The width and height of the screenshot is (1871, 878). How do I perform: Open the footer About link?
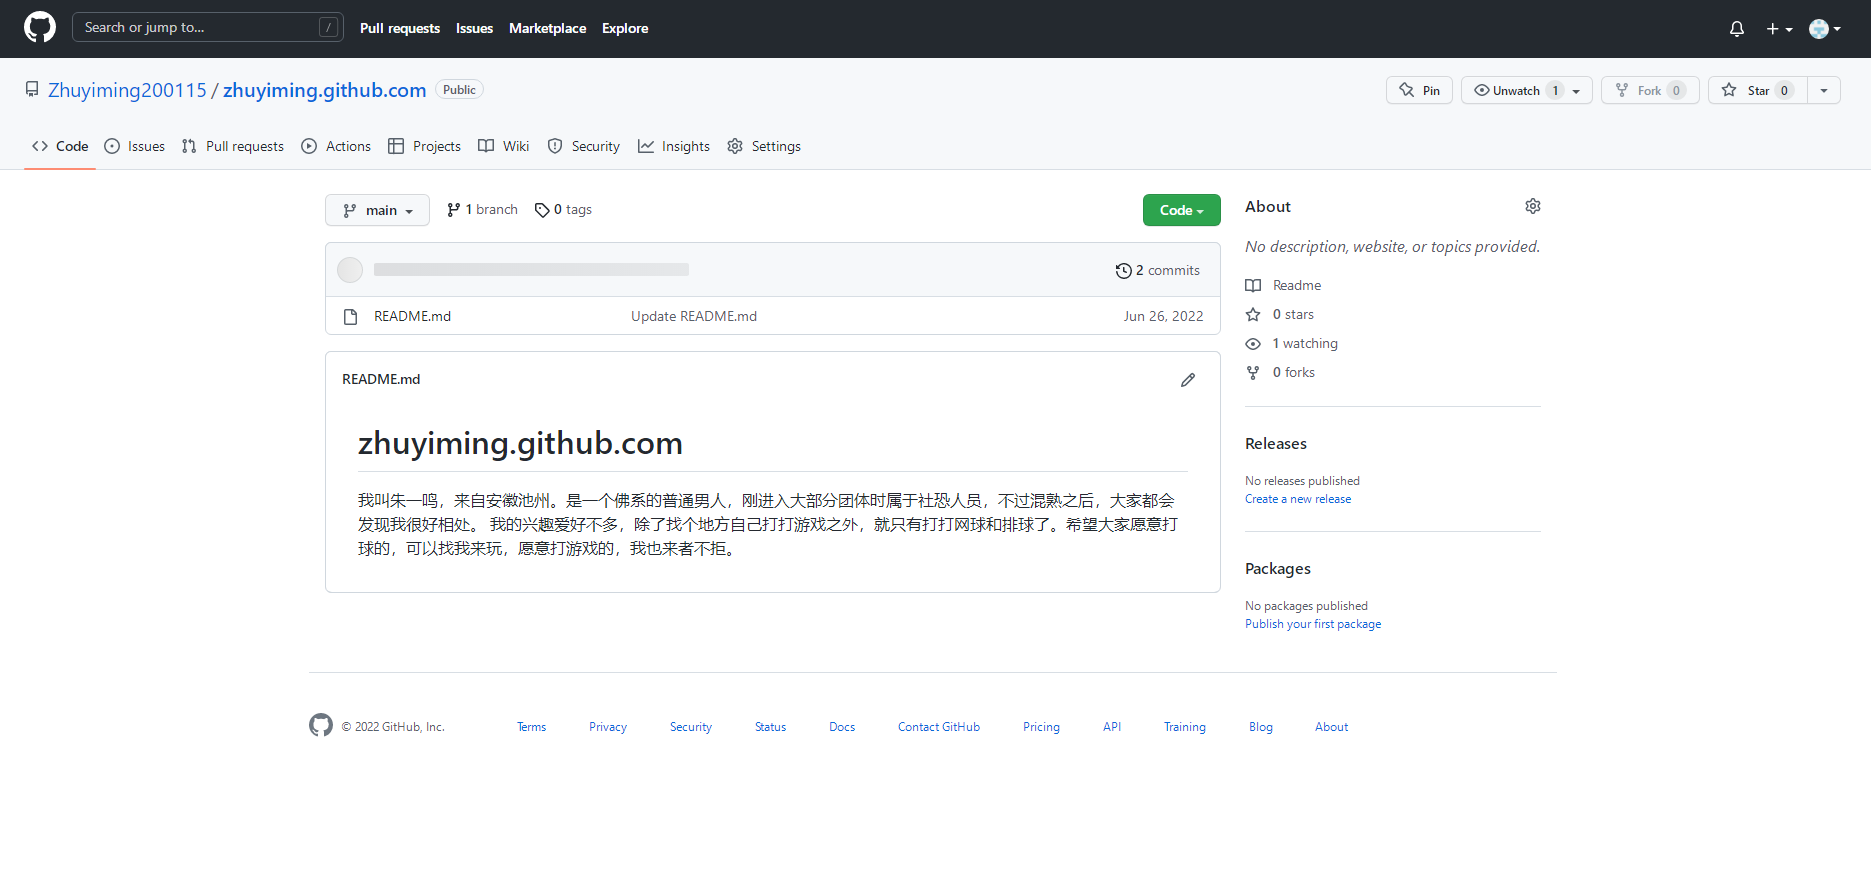click(x=1332, y=727)
